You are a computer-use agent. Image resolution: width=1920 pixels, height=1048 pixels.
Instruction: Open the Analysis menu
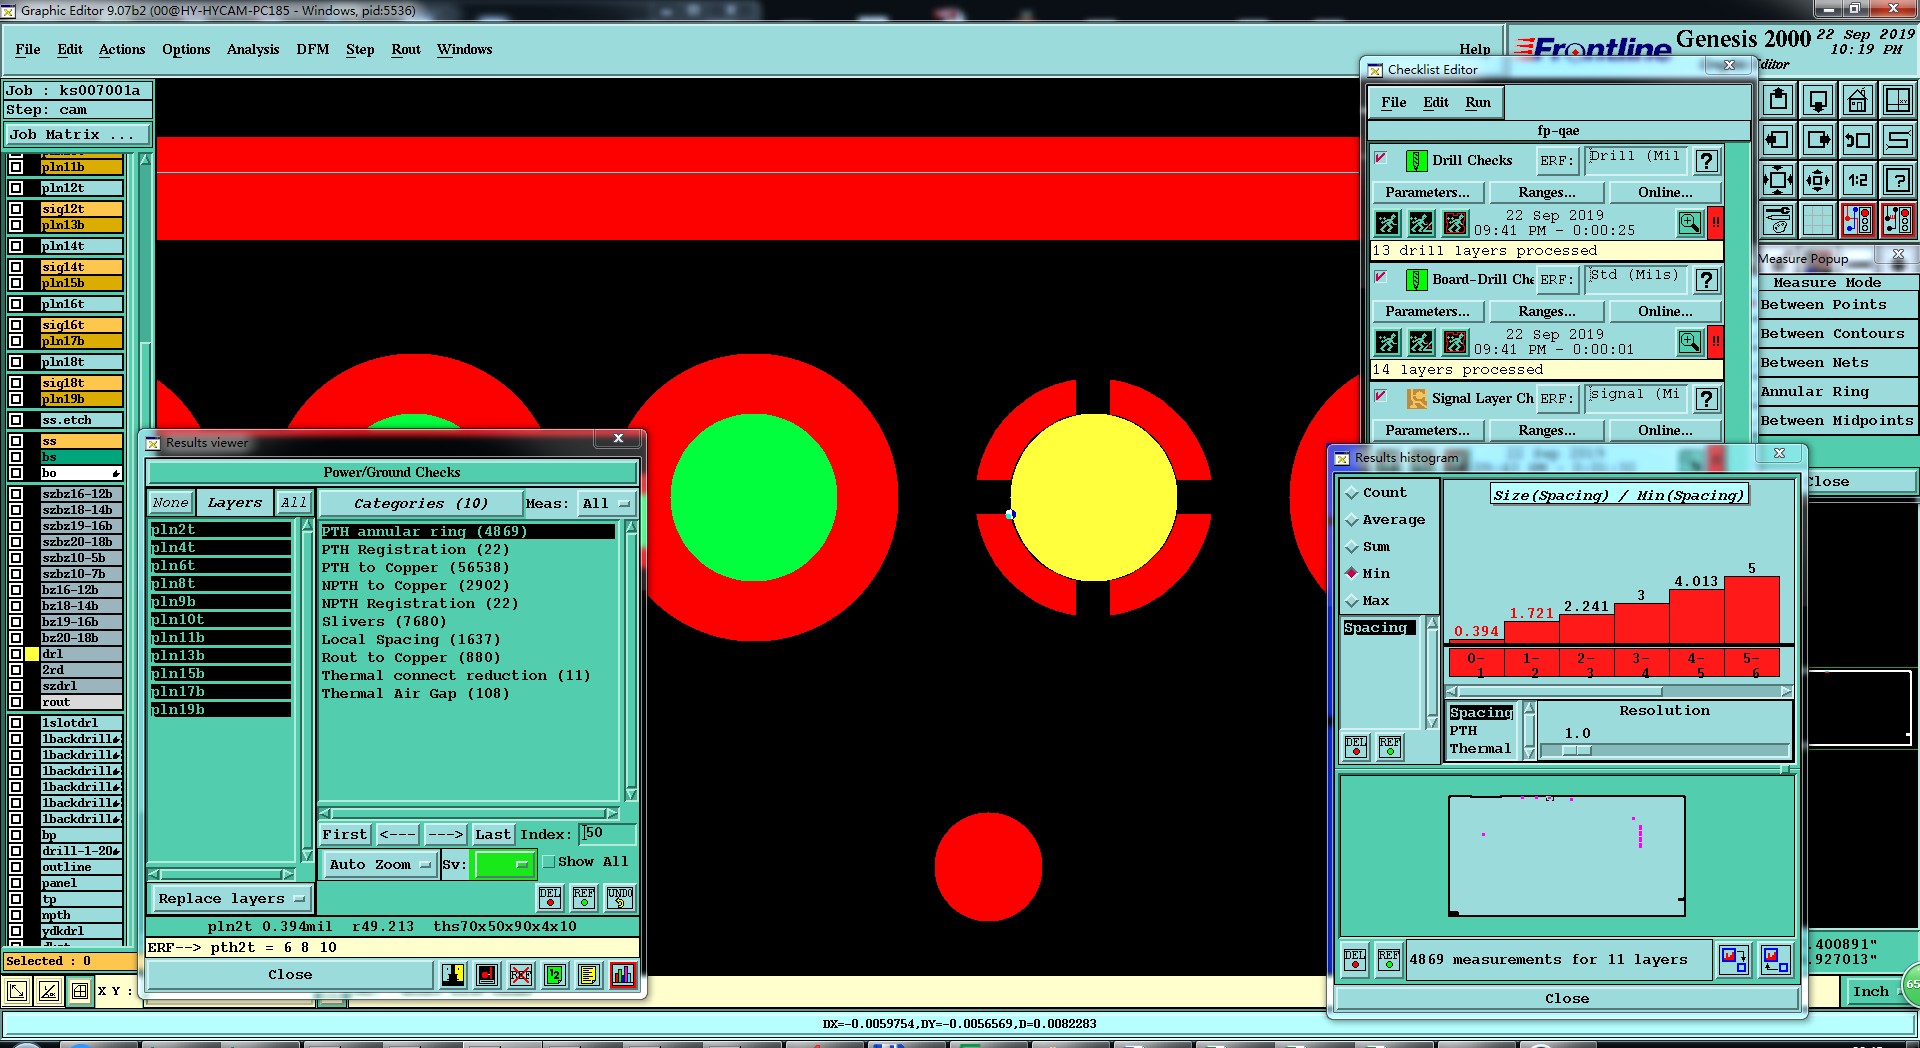point(253,49)
